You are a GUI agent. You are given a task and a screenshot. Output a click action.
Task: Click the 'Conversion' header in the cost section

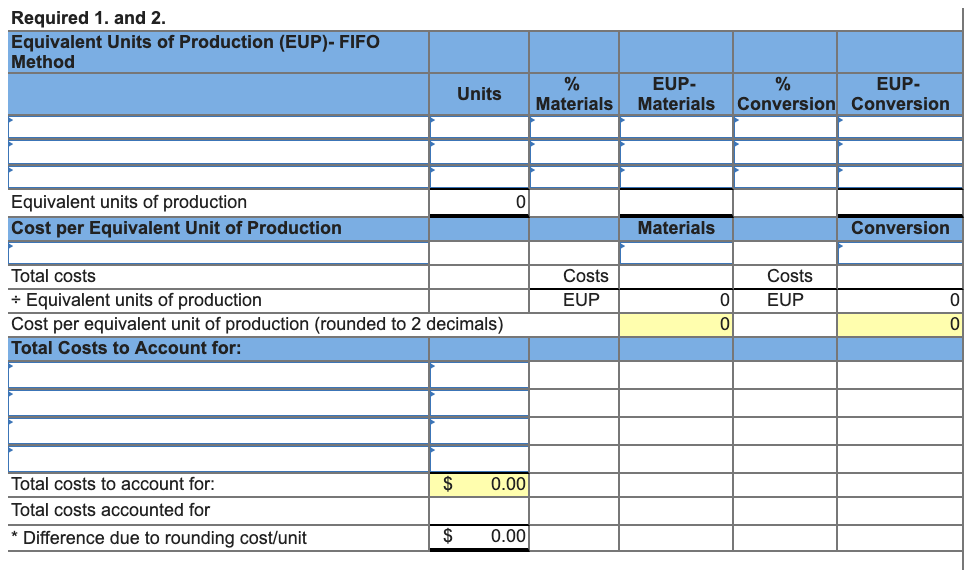tap(901, 228)
